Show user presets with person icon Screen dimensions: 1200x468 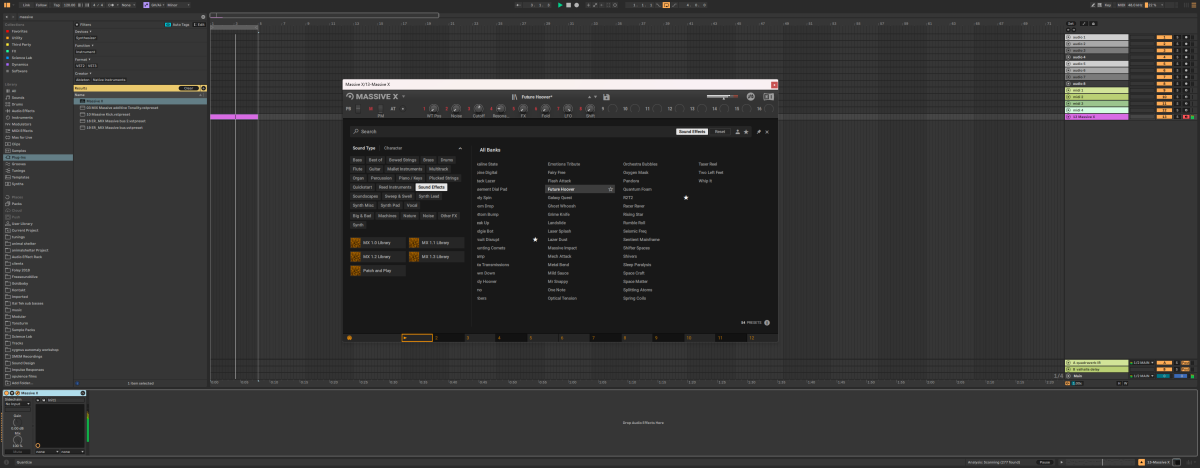click(737, 131)
